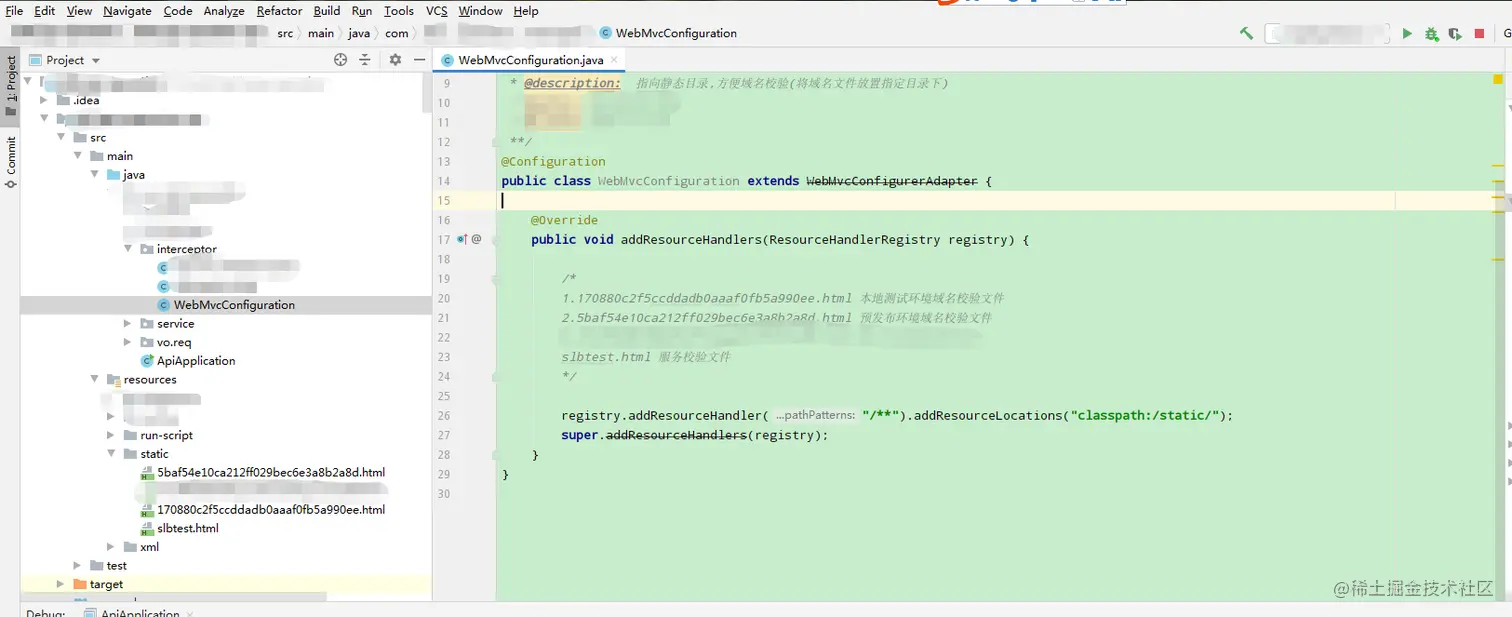
Task: Open the Refactor menu
Action: tap(280, 11)
